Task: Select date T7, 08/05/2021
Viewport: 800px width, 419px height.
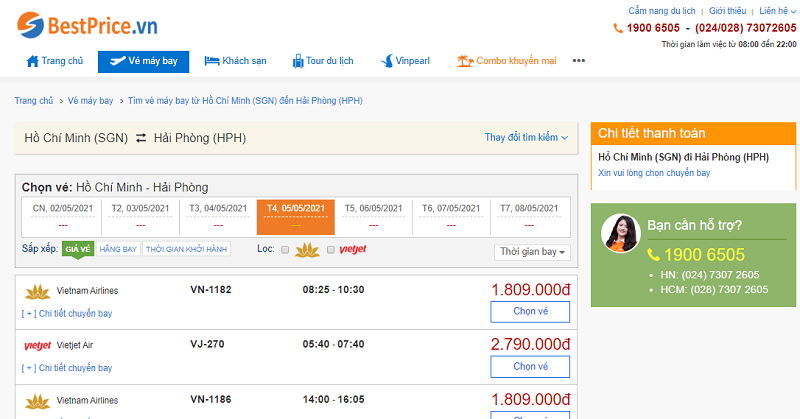Action: (529, 217)
